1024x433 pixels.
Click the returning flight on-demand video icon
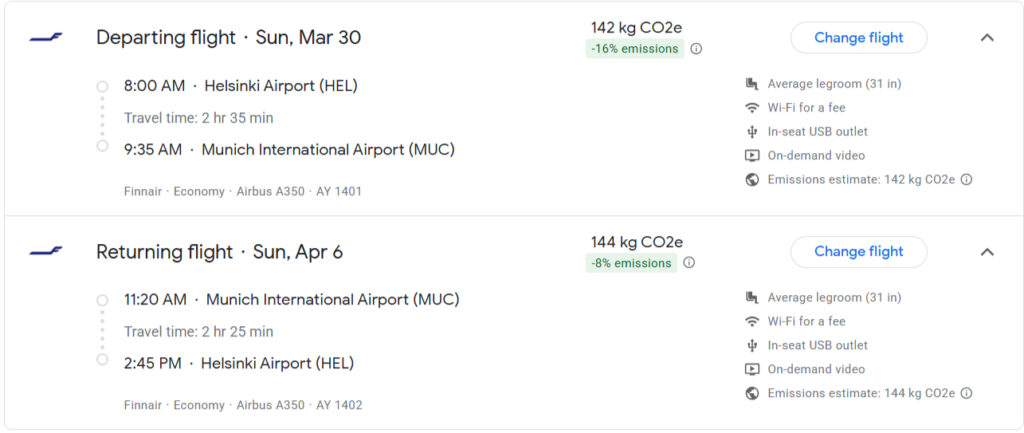[752, 370]
